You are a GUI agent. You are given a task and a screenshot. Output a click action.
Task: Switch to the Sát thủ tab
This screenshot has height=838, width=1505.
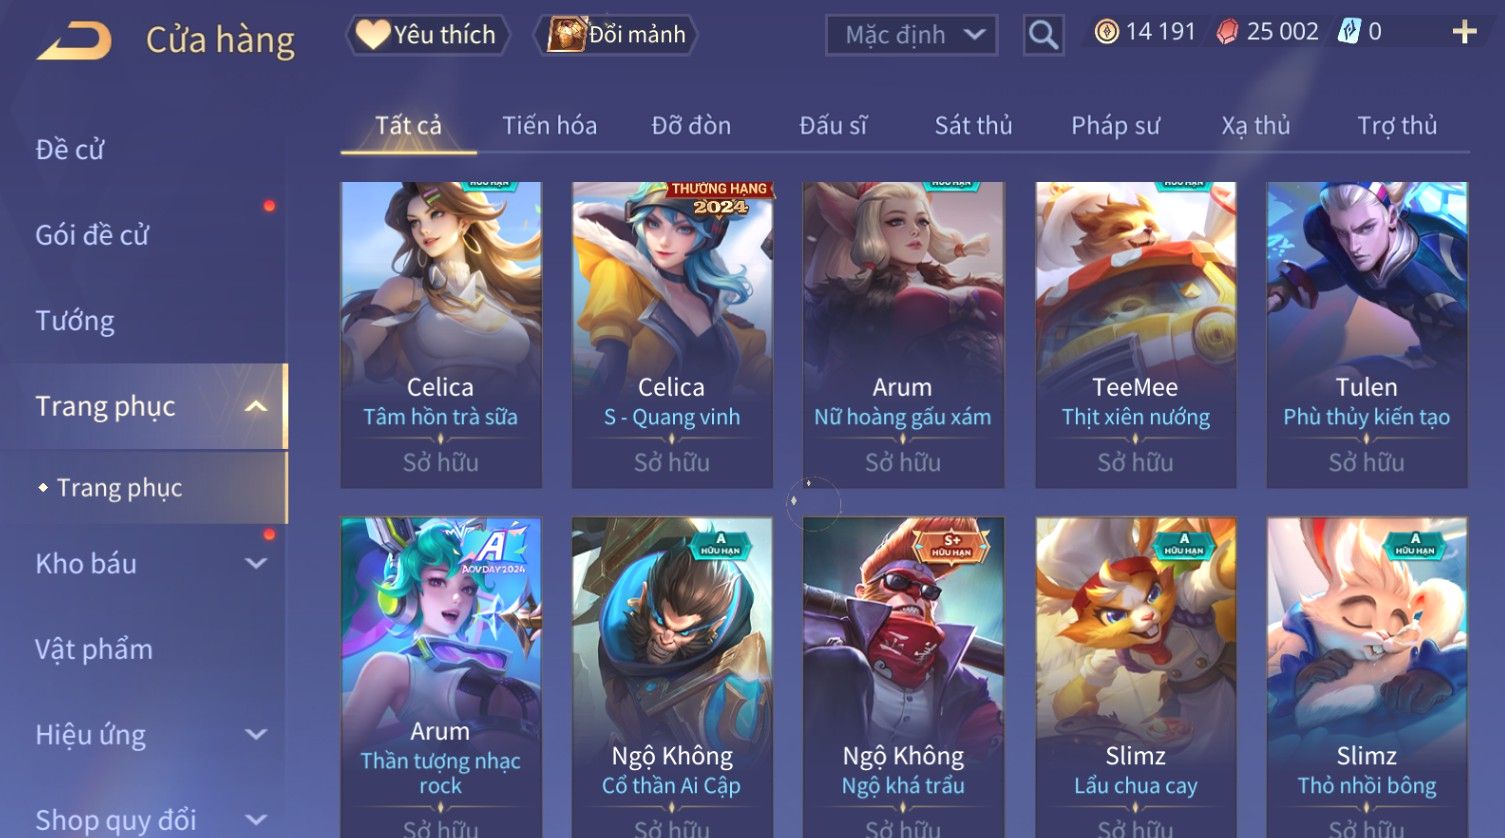point(973,126)
